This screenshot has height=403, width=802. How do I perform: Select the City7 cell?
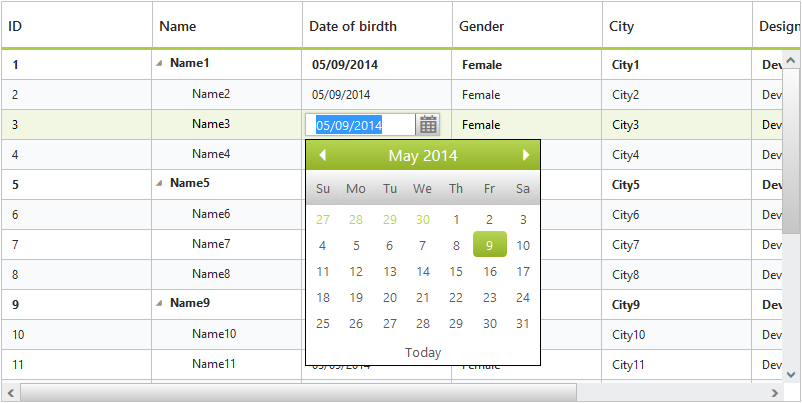[626, 245]
